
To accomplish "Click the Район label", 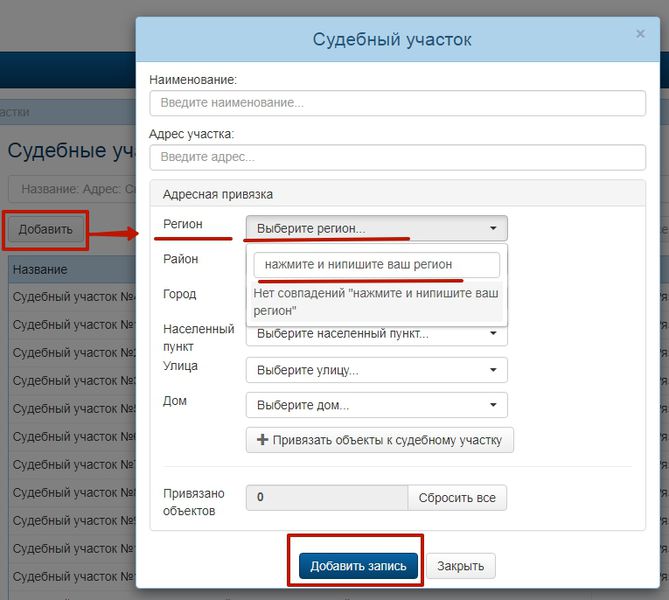I will pyautogui.click(x=180, y=259).
